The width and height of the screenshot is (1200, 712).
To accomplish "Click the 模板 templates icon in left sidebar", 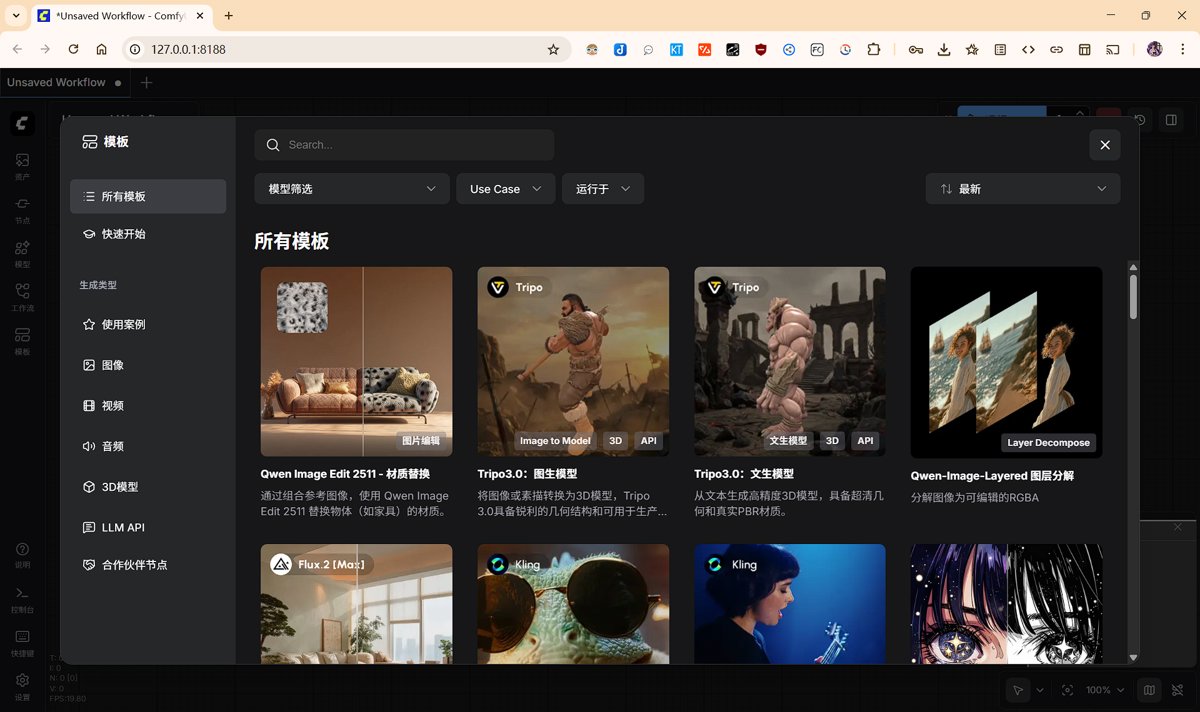I will coord(22,341).
